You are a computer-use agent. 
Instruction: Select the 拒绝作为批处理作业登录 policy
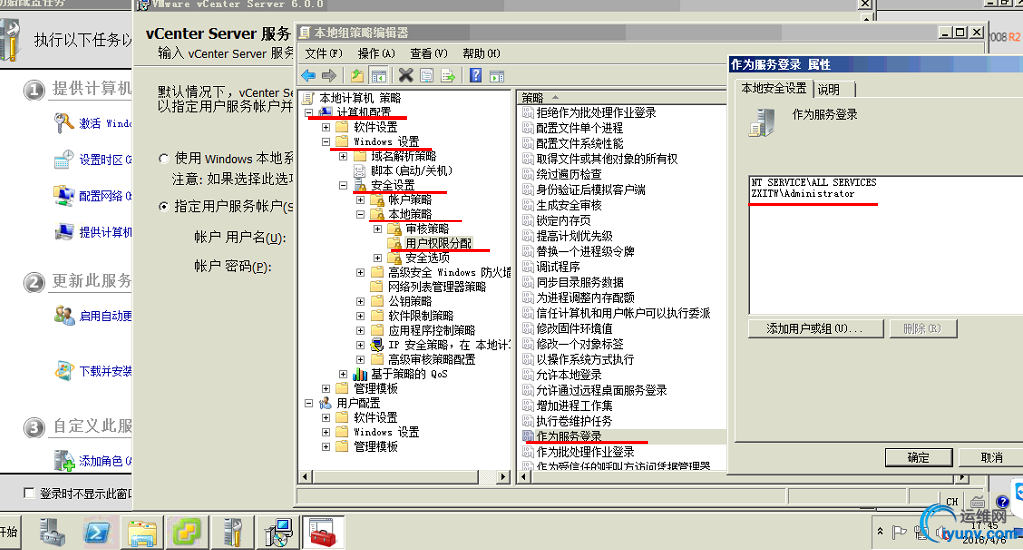pos(596,113)
